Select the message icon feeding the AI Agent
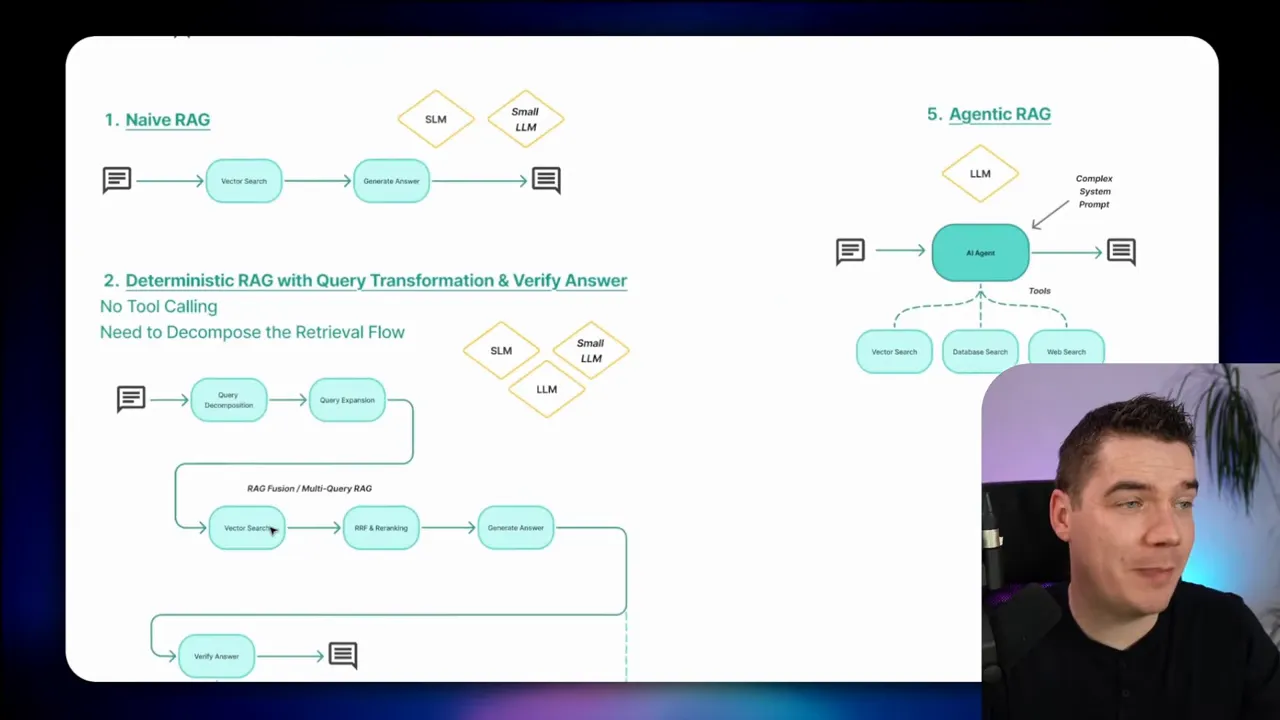This screenshot has width=1280, height=720. 850,252
